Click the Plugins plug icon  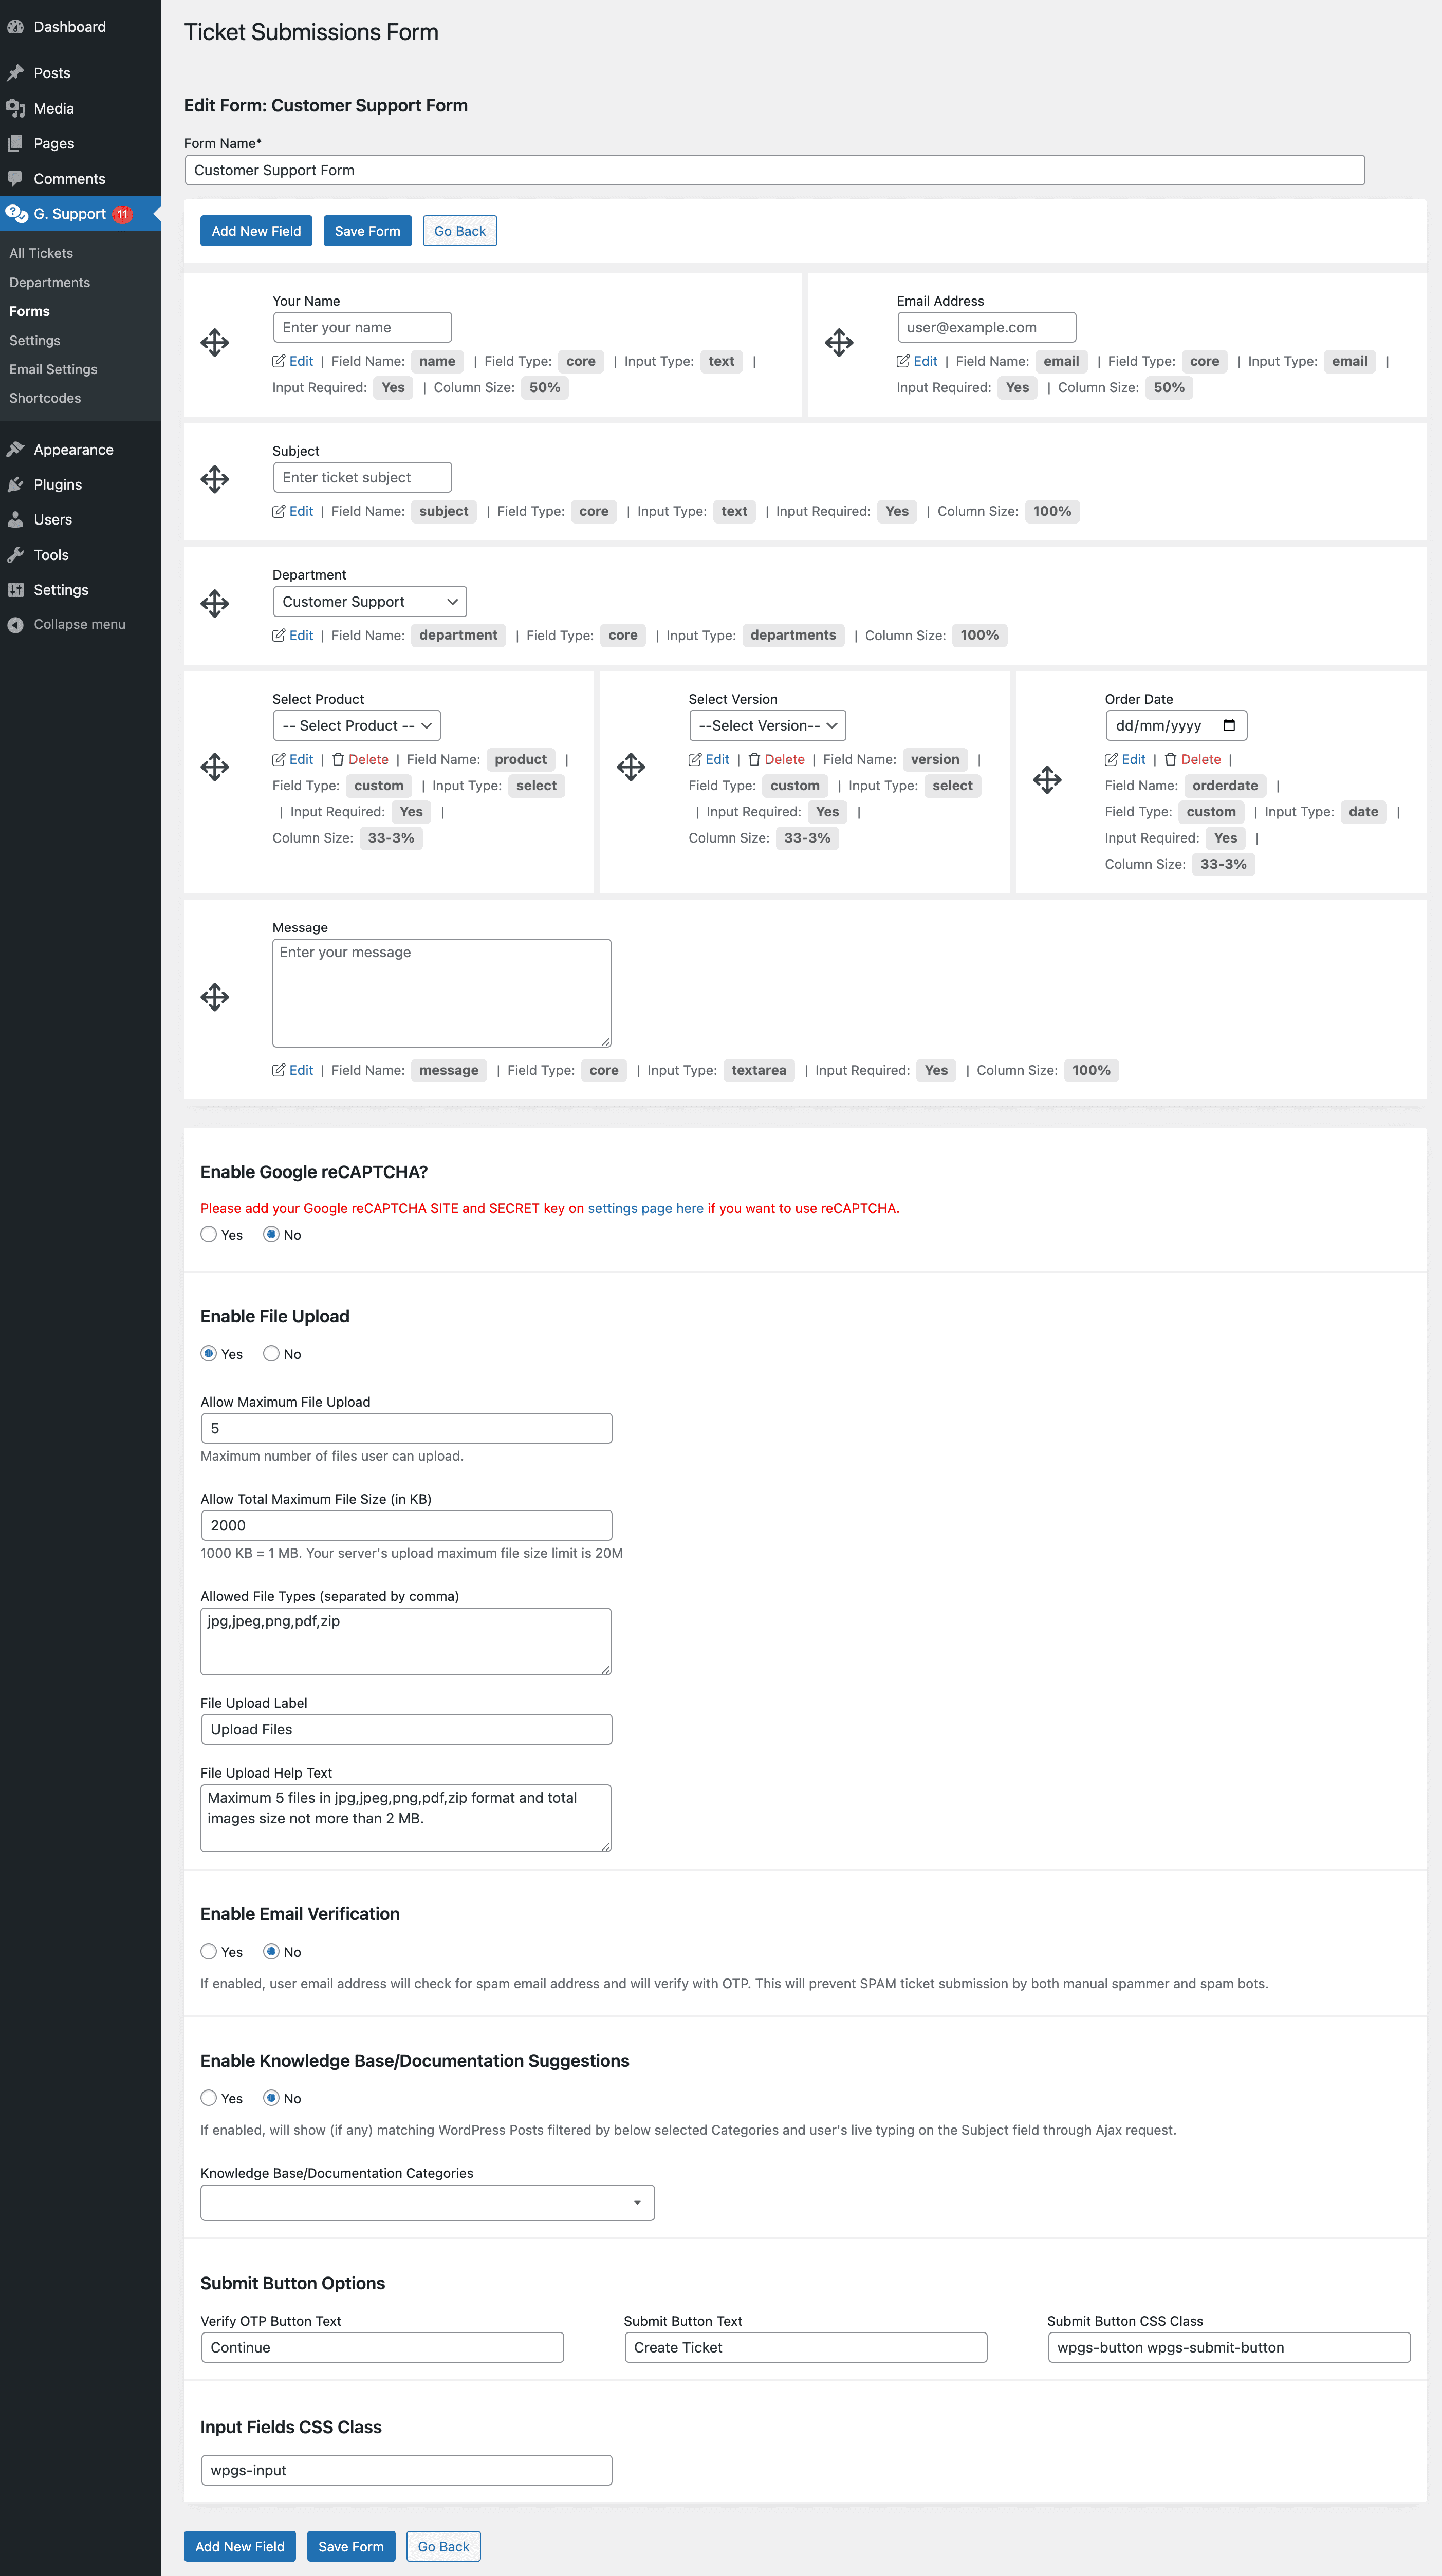pos(15,484)
